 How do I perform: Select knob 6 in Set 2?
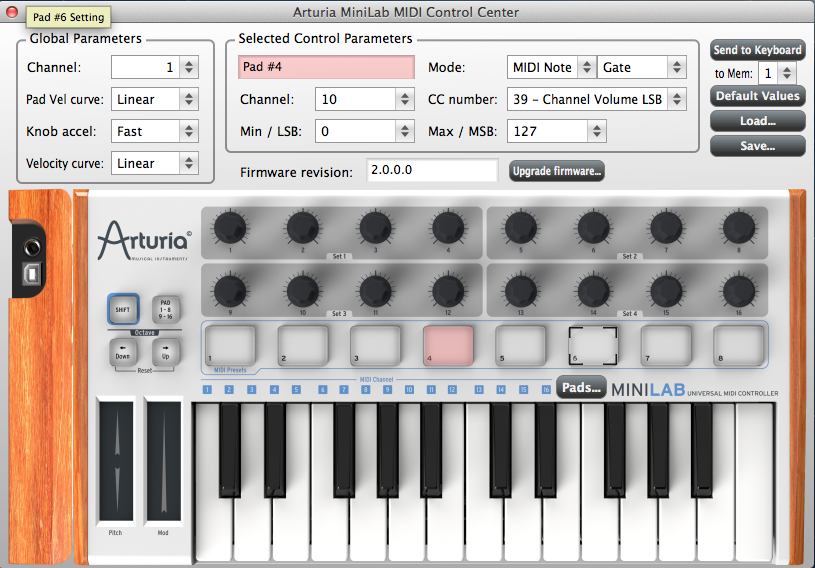tap(594, 228)
